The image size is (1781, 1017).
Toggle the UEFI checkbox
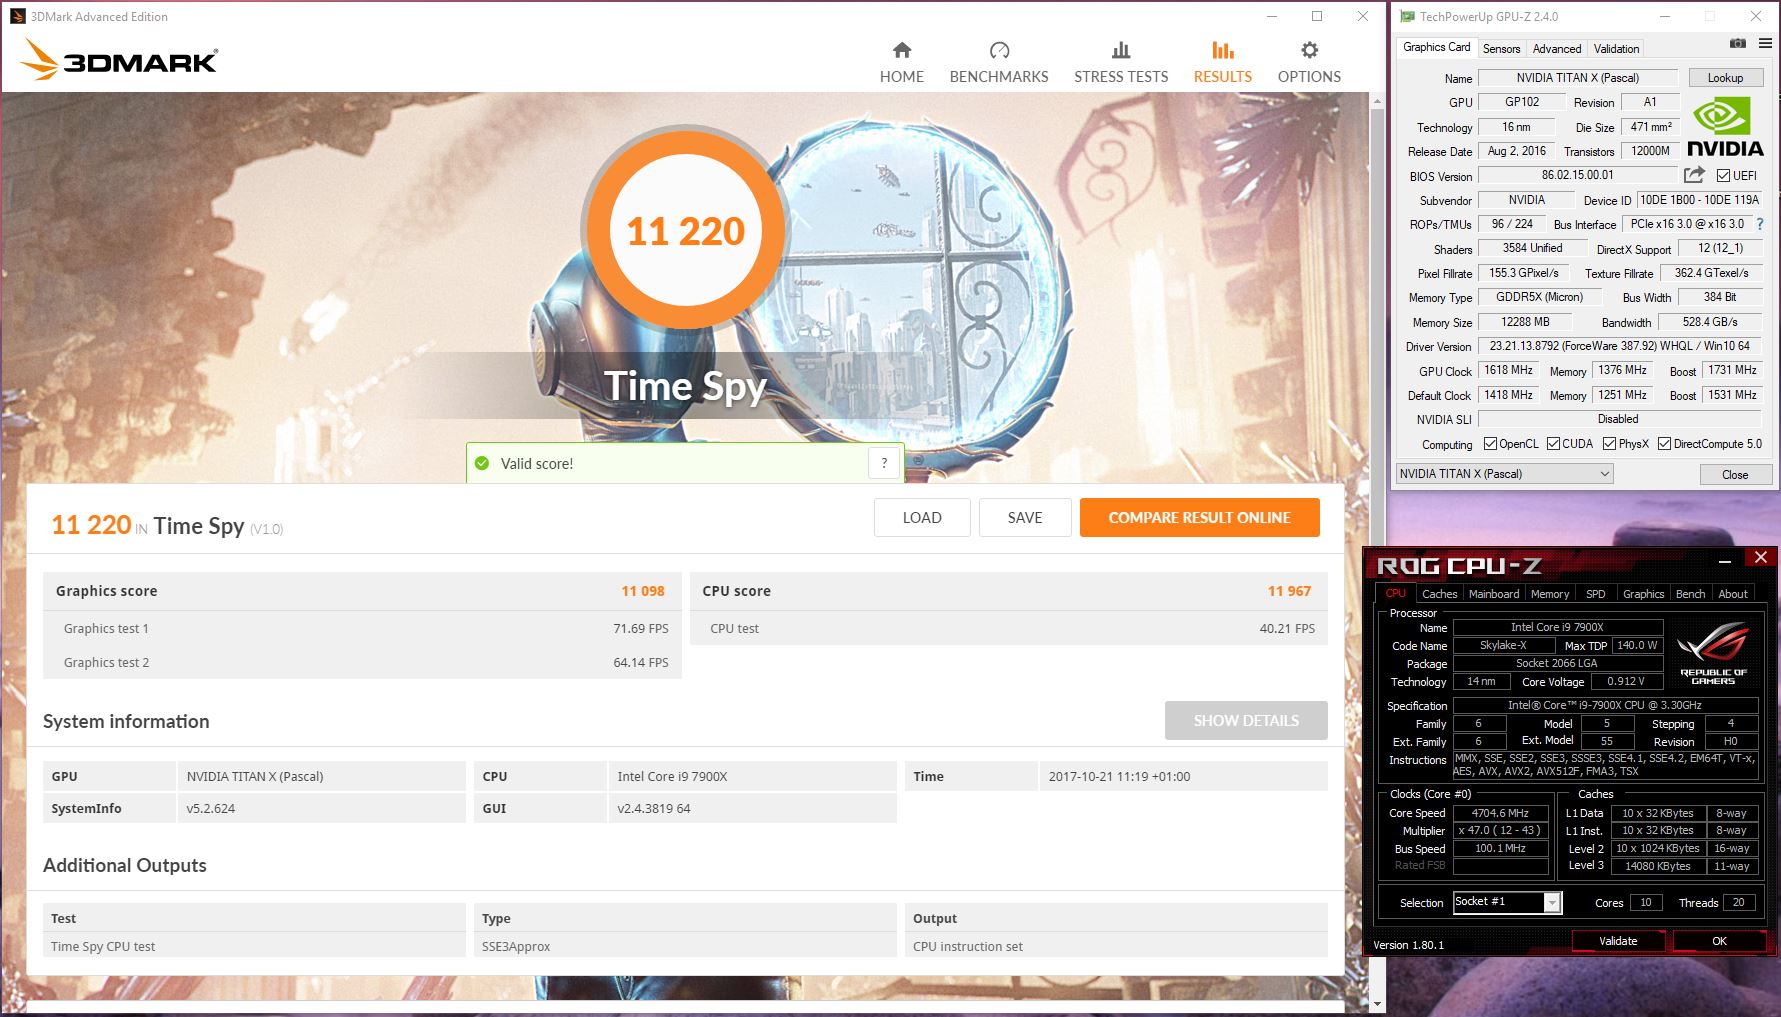click(1723, 176)
